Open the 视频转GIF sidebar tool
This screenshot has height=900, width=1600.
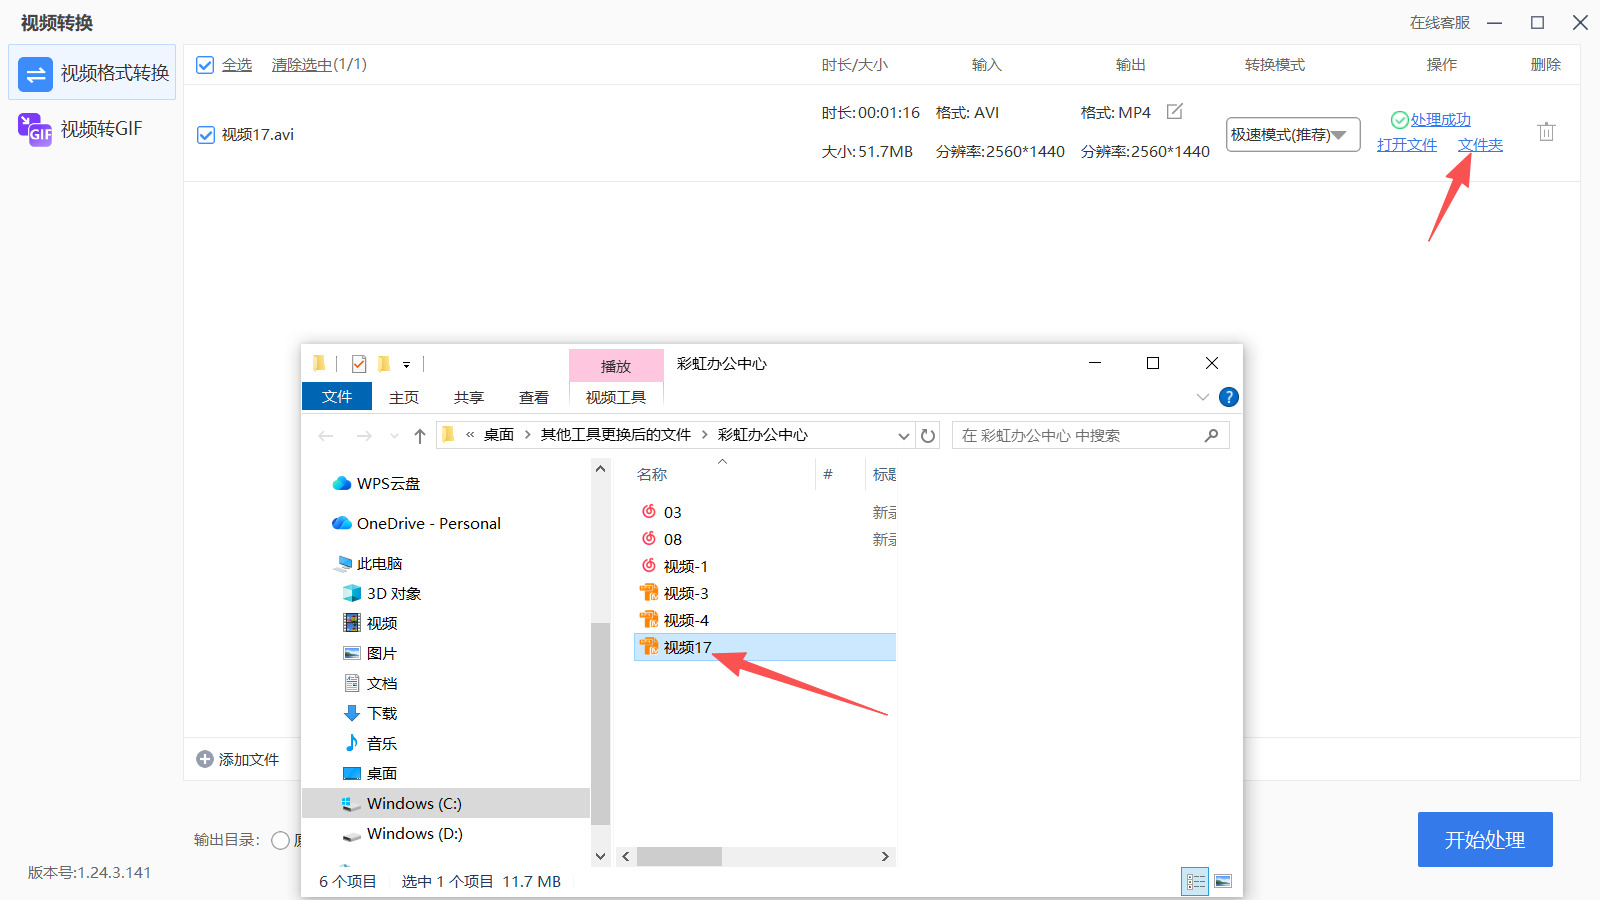pos(81,129)
